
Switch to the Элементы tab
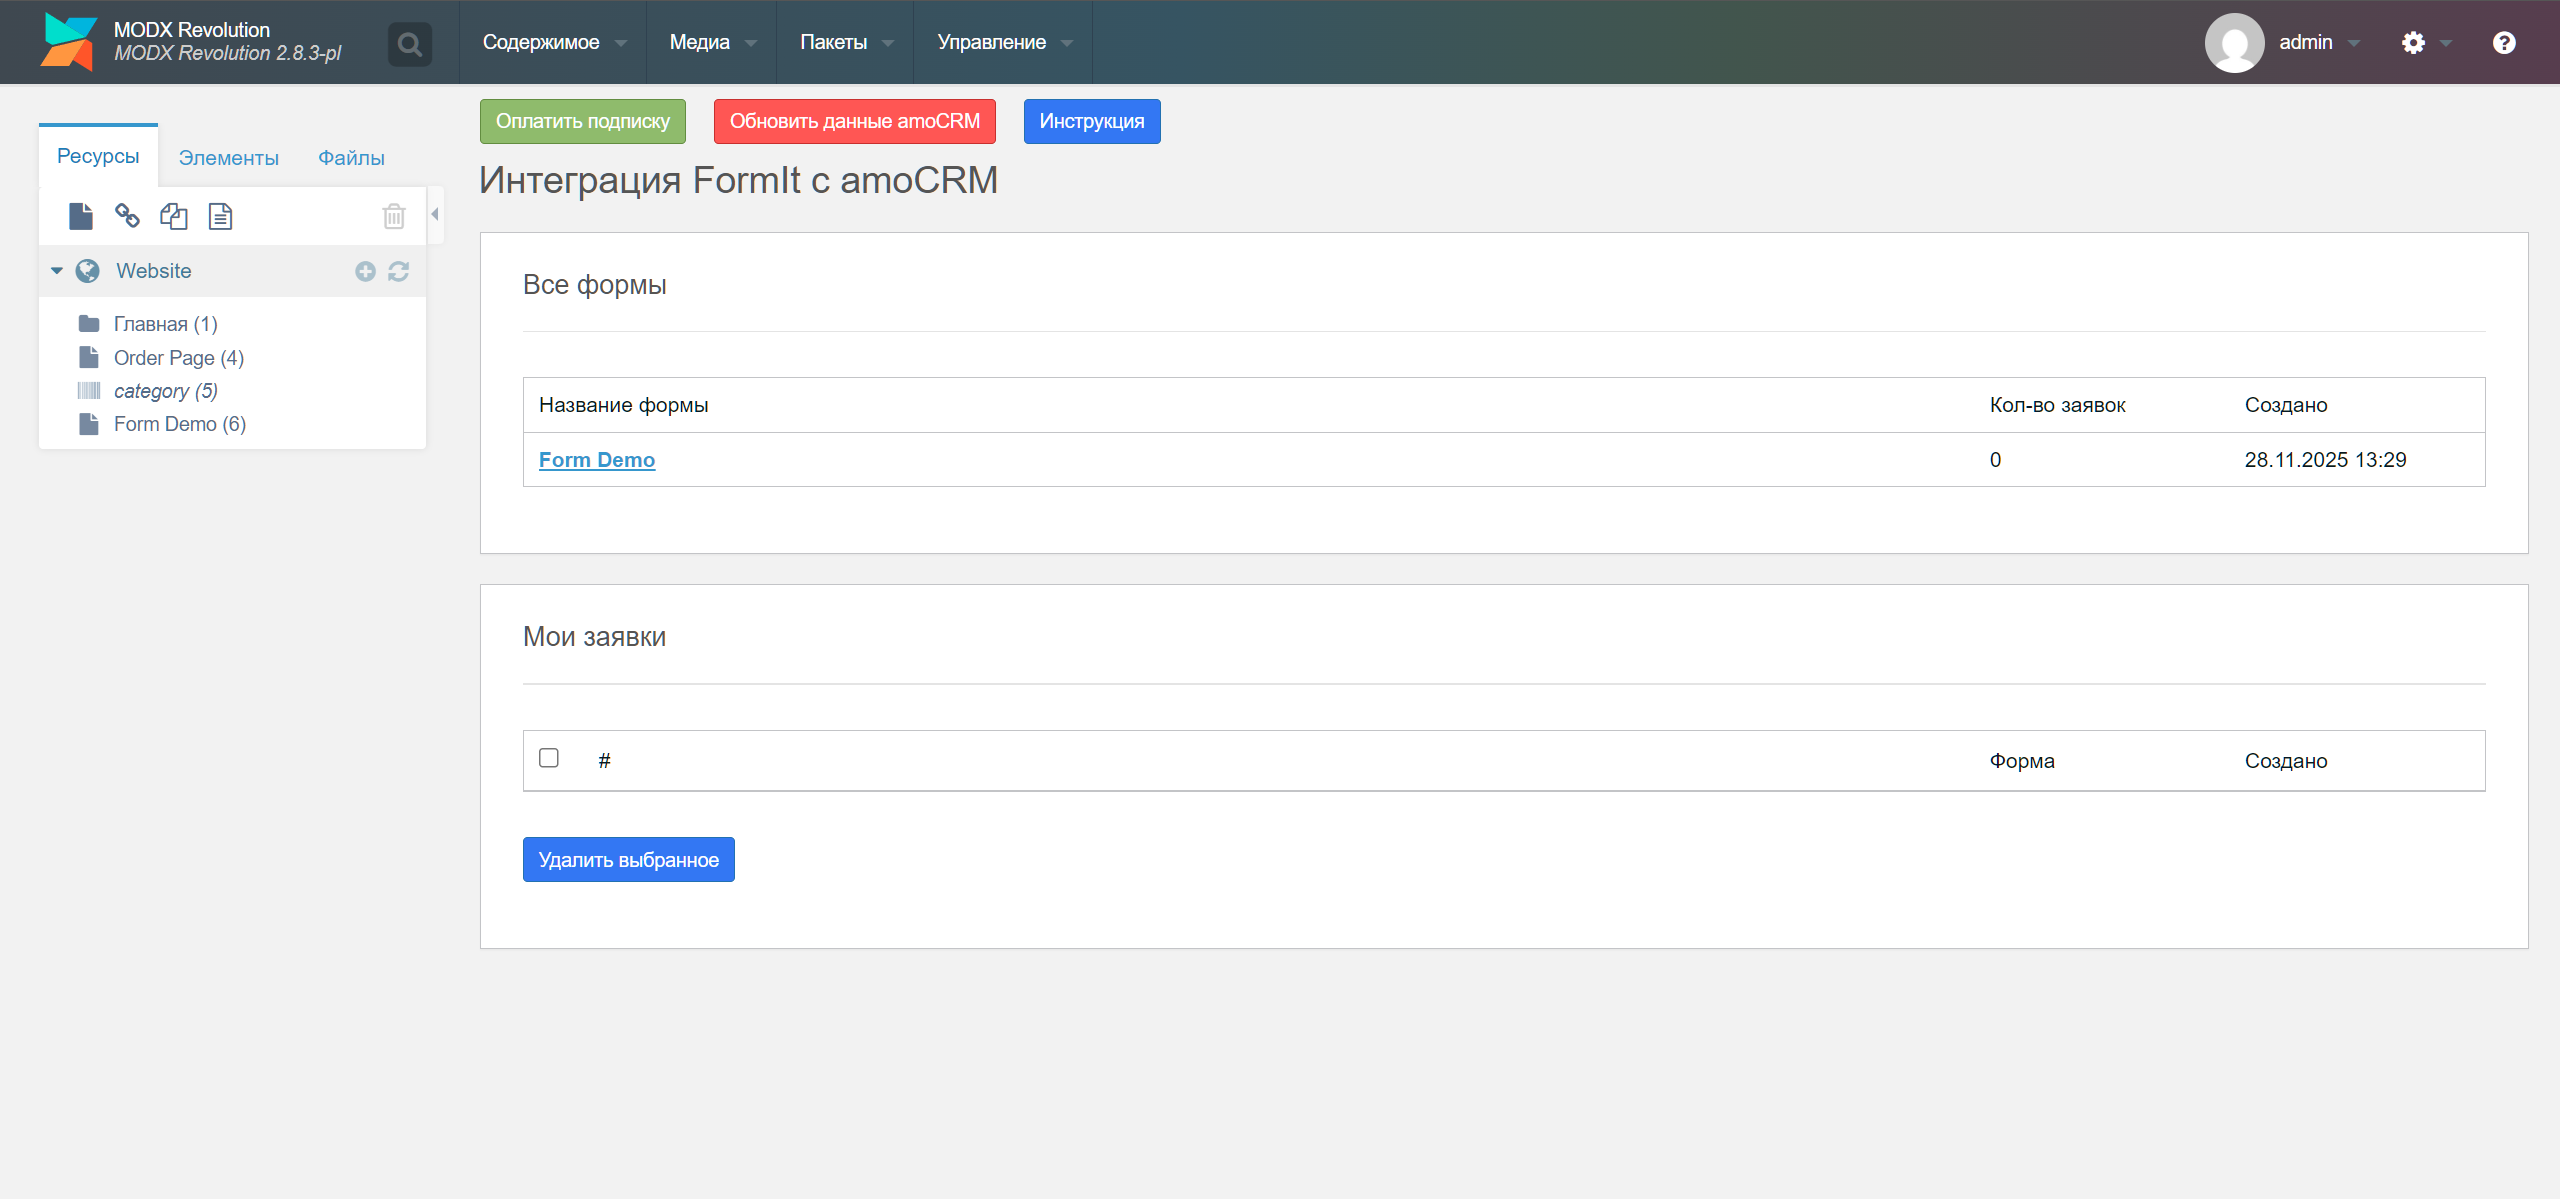(x=229, y=158)
